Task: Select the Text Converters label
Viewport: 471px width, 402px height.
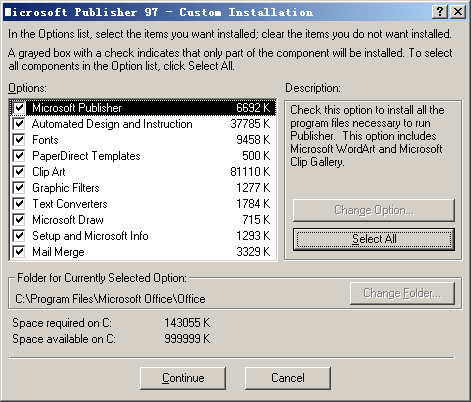Action: [70, 204]
